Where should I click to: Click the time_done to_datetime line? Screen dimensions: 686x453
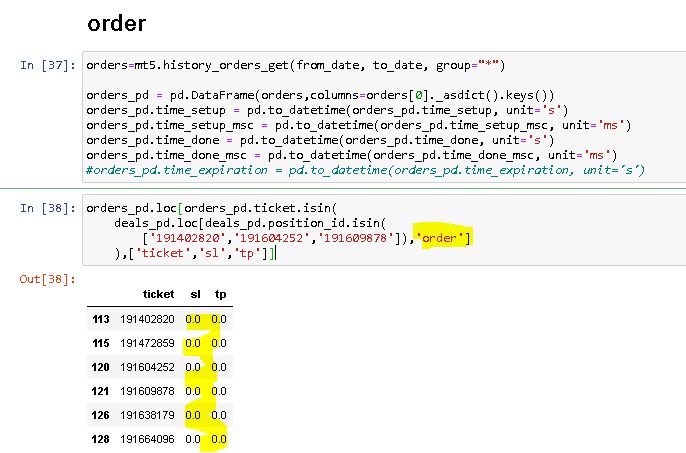pos(320,140)
